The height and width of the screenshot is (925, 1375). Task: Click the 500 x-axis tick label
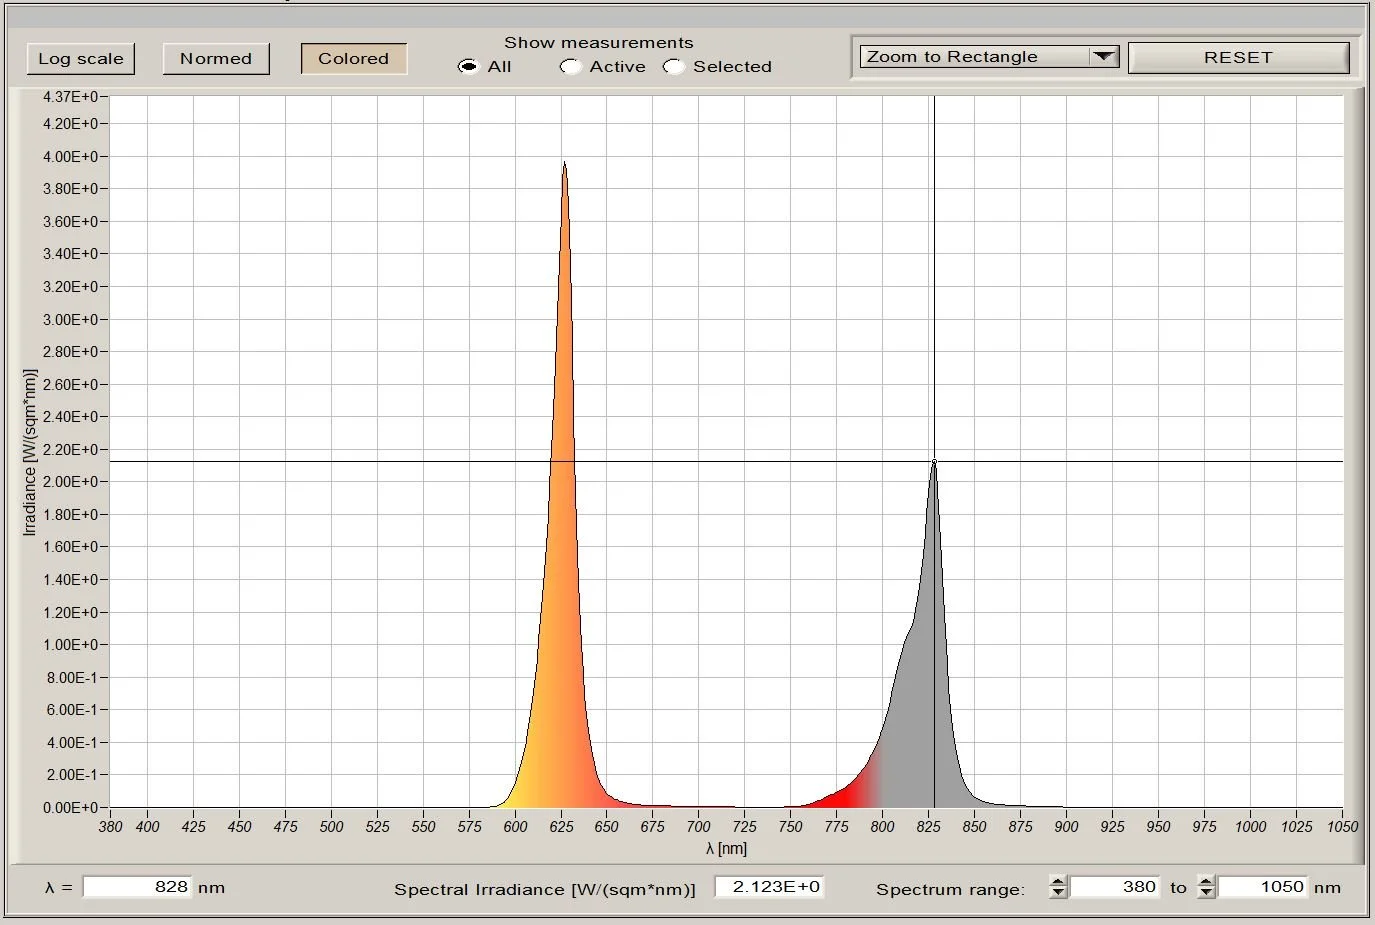click(331, 826)
